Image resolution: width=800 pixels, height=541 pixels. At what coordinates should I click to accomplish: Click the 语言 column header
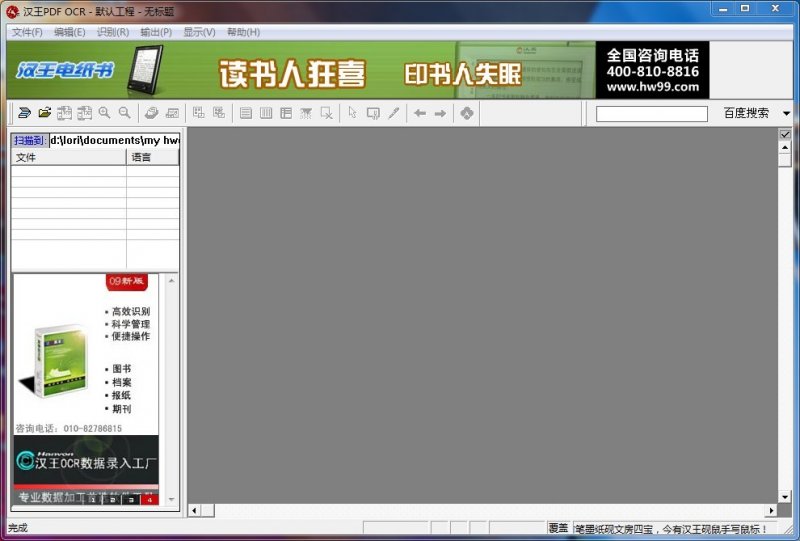click(153, 158)
